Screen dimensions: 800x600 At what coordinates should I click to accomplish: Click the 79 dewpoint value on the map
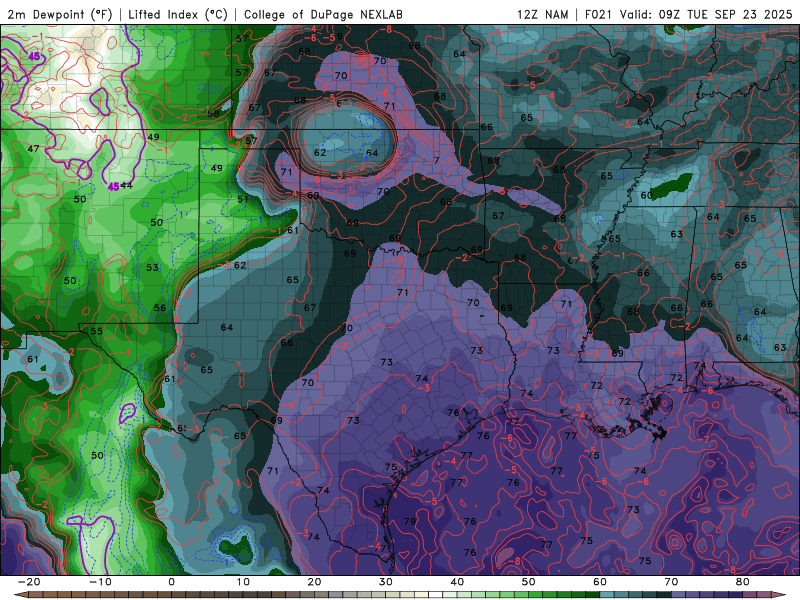[410, 521]
